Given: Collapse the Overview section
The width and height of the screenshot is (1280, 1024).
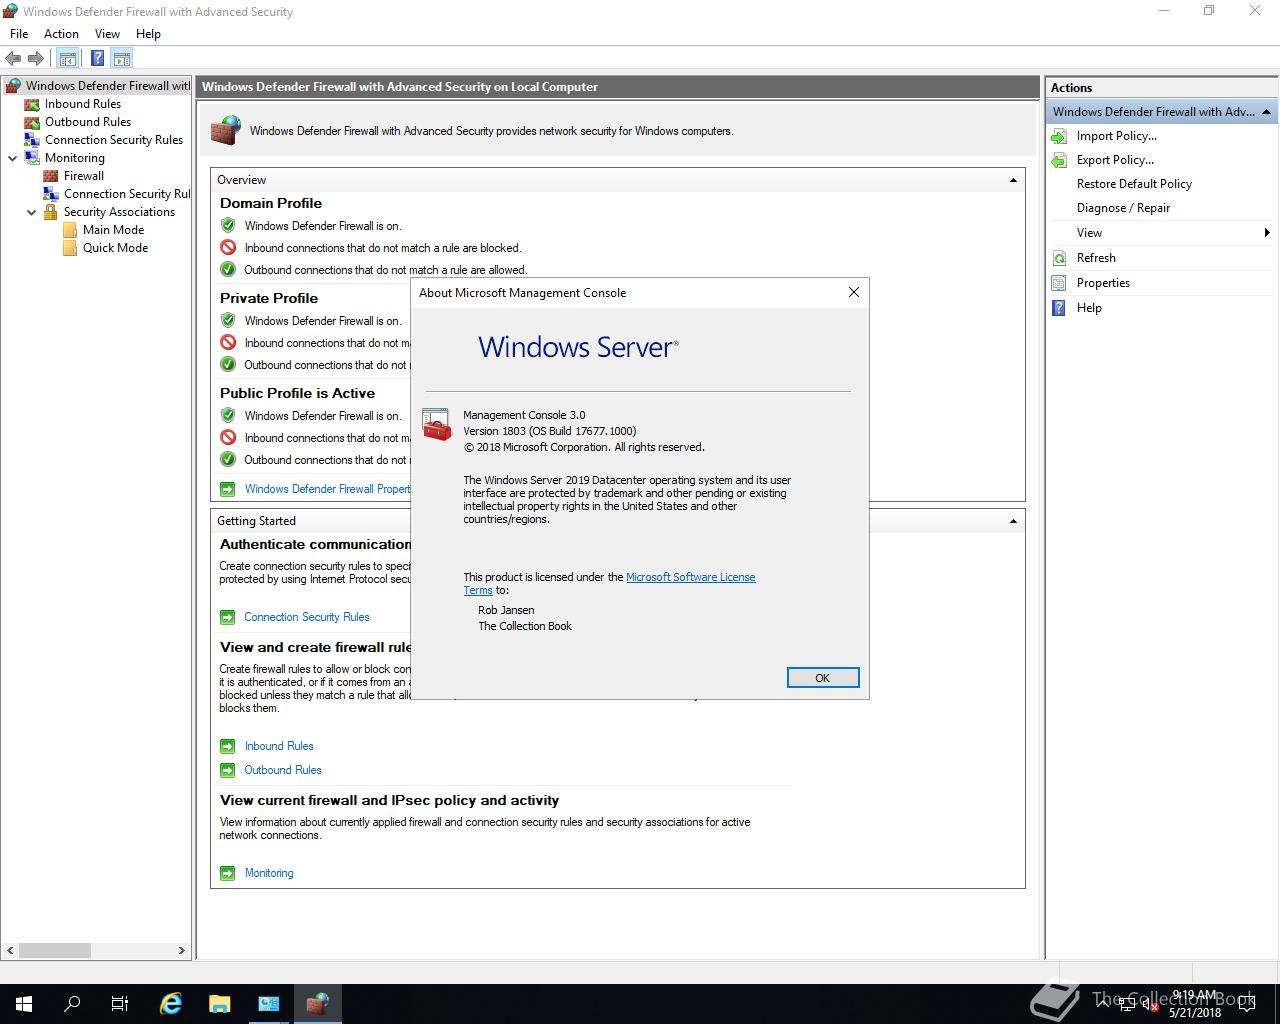Looking at the screenshot, I should 1013,180.
